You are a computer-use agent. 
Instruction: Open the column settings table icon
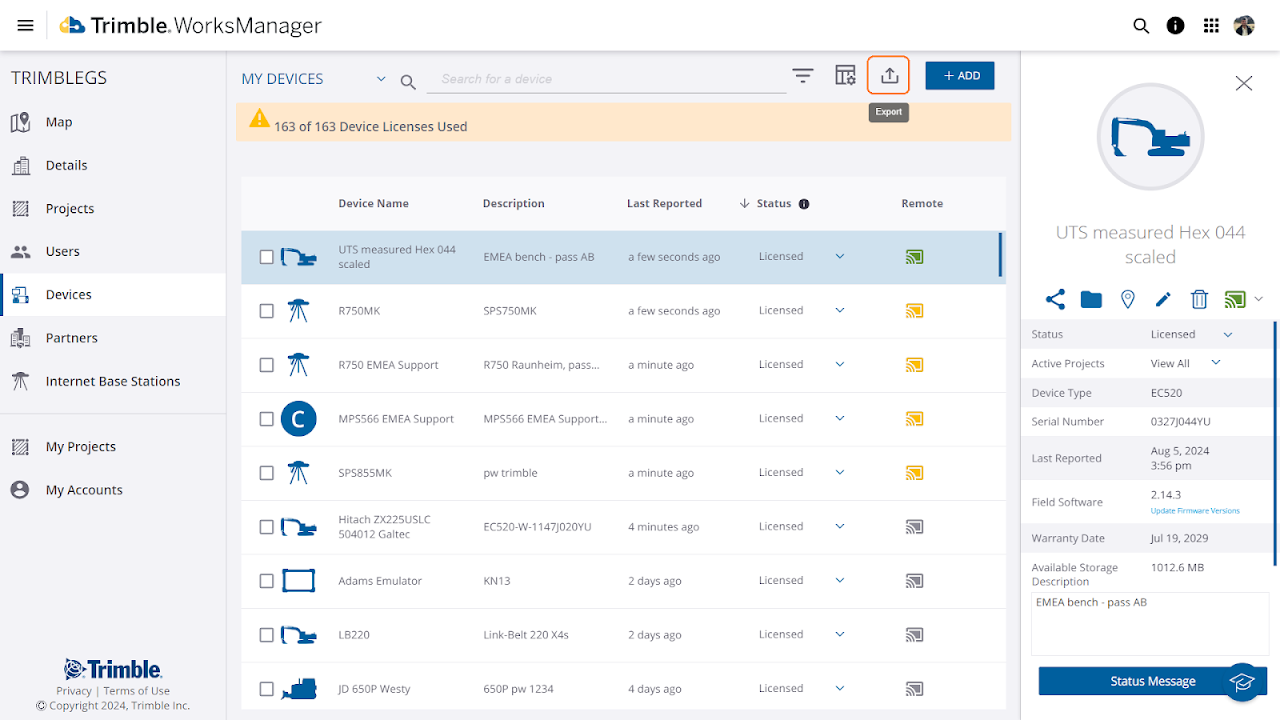(x=846, y=76)
